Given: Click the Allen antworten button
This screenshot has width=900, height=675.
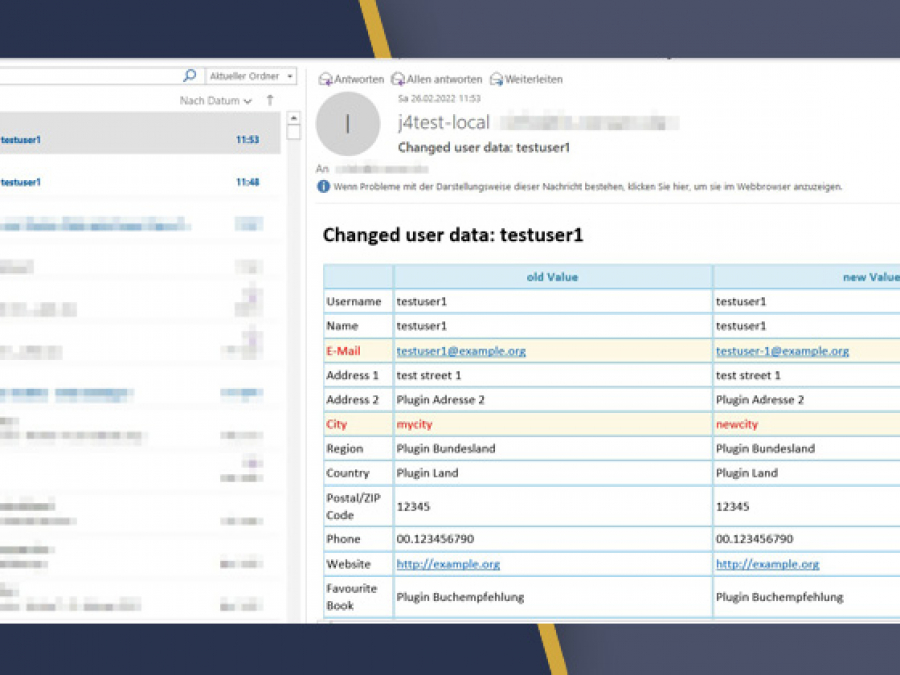Looking at the screenshot, I should tap(437, 79).
